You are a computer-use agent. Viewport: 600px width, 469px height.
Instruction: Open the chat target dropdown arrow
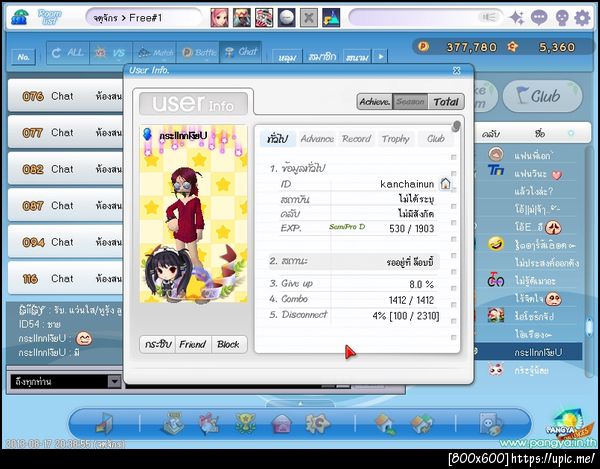tap(114, 381)
